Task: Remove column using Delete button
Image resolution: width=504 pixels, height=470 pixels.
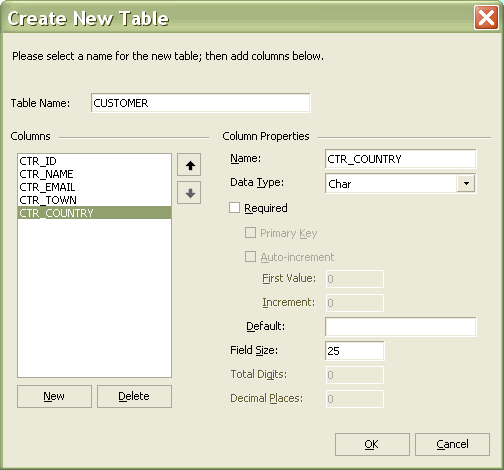Action: [134, 396]
